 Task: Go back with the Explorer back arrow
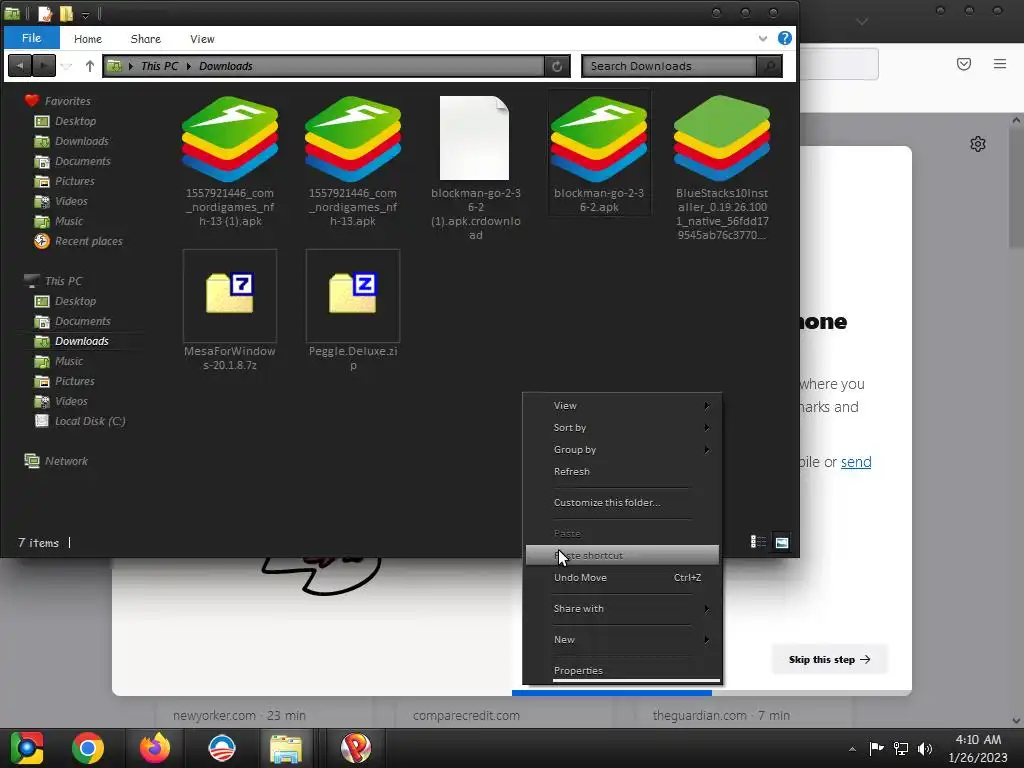20,65
